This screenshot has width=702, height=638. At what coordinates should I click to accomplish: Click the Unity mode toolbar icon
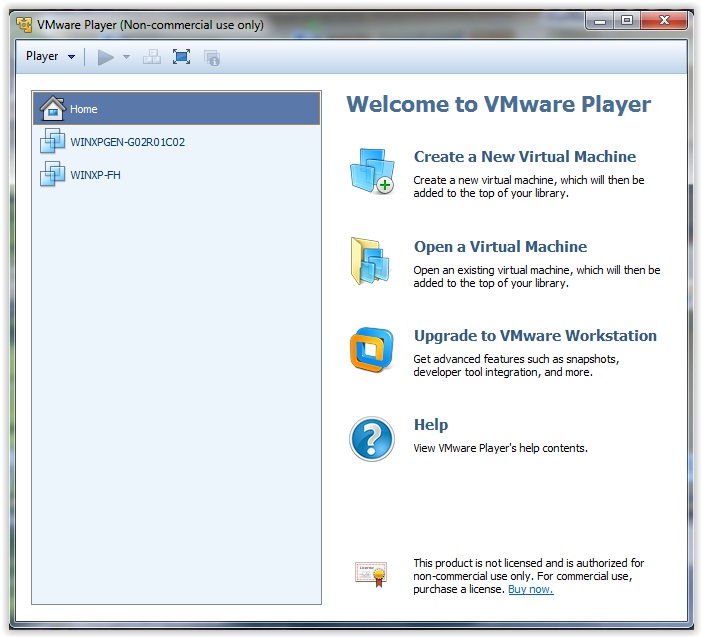click(x=211, y=57)
